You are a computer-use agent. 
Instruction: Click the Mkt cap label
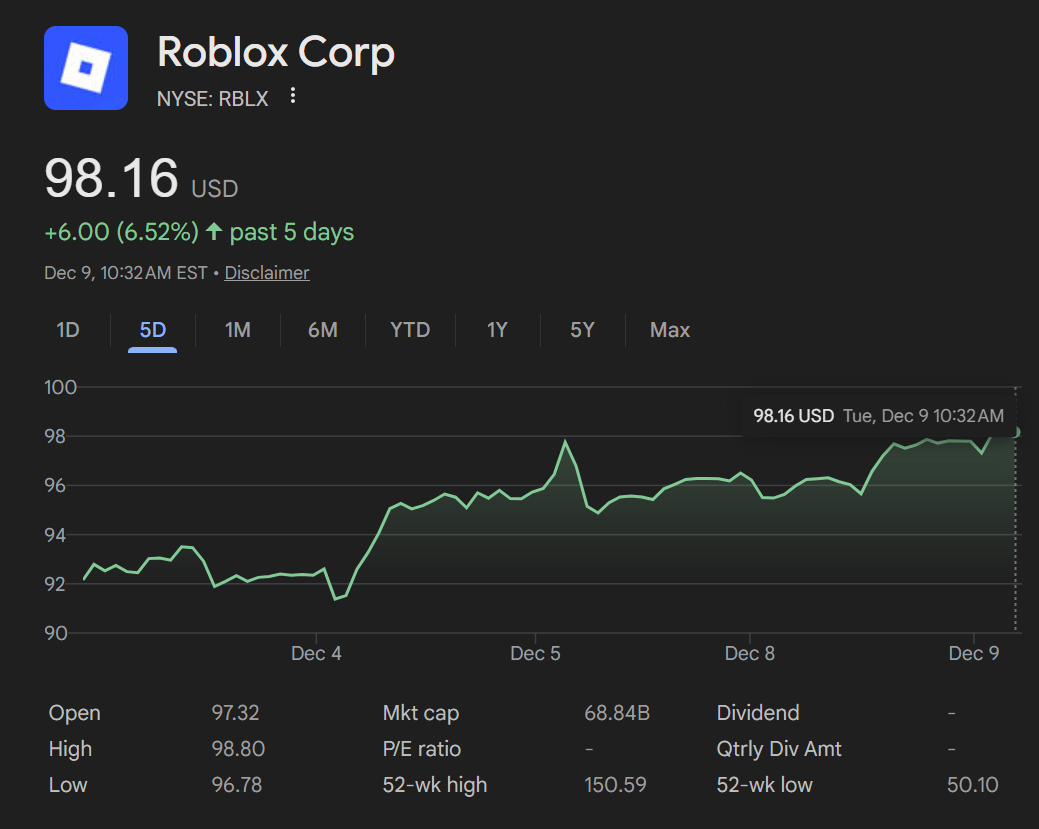pyautogui.click(x=421, y=713)
